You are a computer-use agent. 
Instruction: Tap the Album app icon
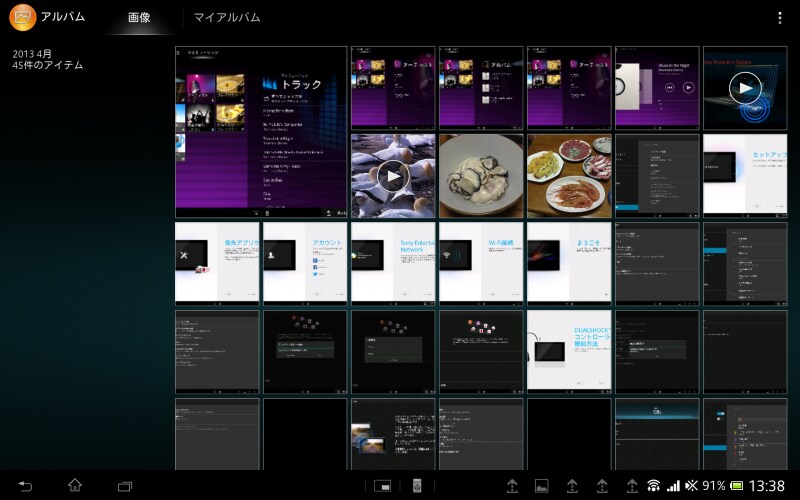(22, 17)
